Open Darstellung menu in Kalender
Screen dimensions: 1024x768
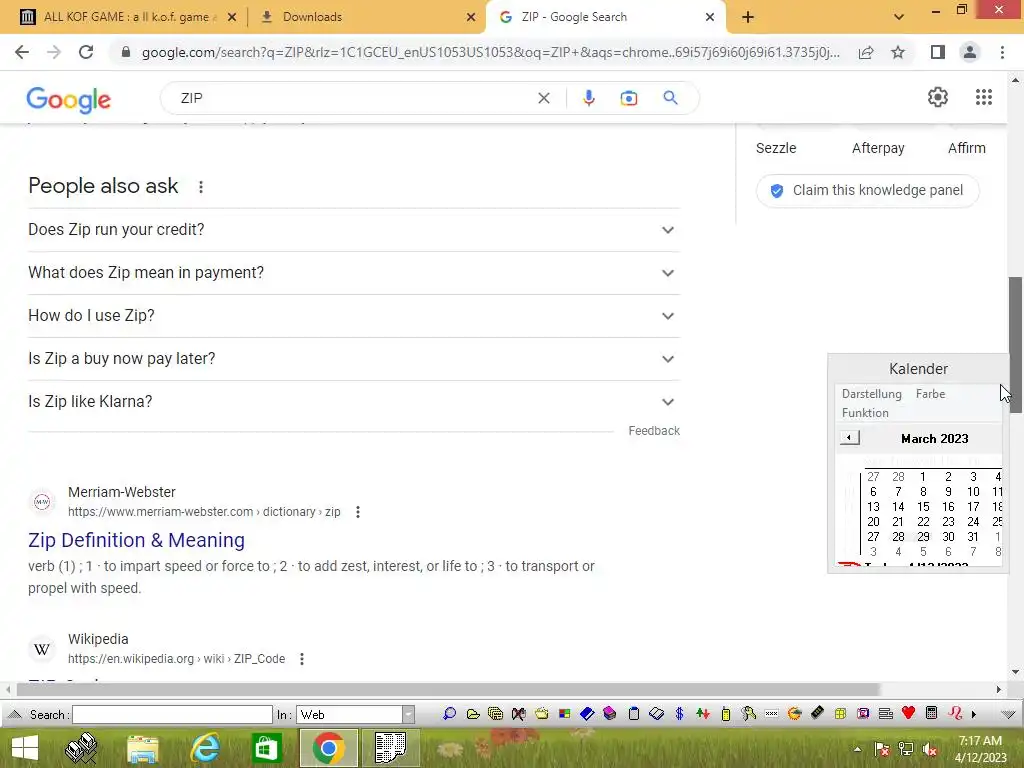[871, 394]
